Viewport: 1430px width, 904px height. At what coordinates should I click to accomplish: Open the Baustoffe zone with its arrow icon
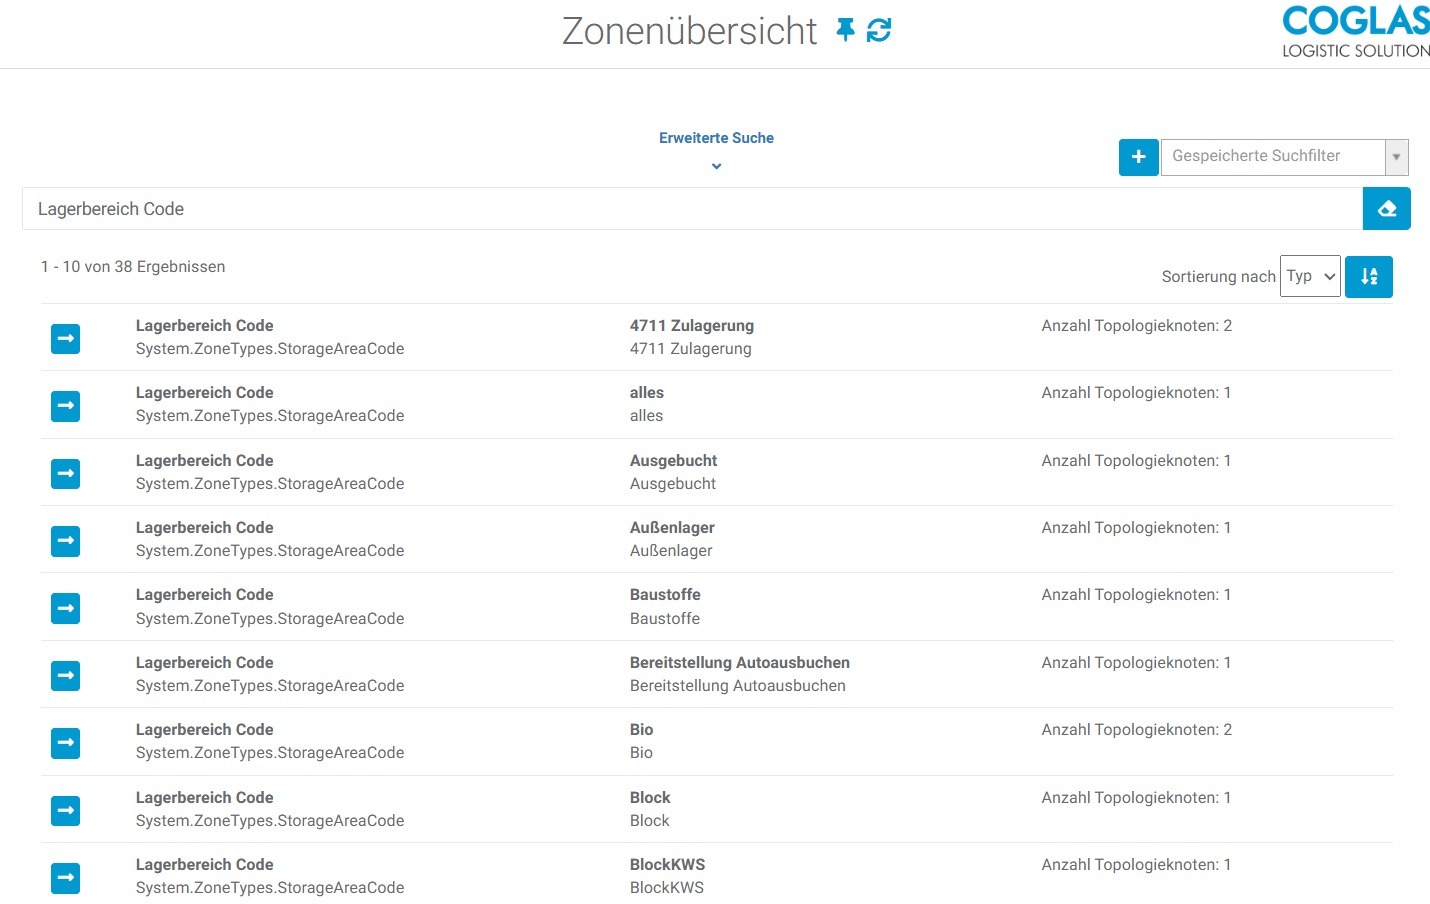pyautogui.click(x=66, y=608)
